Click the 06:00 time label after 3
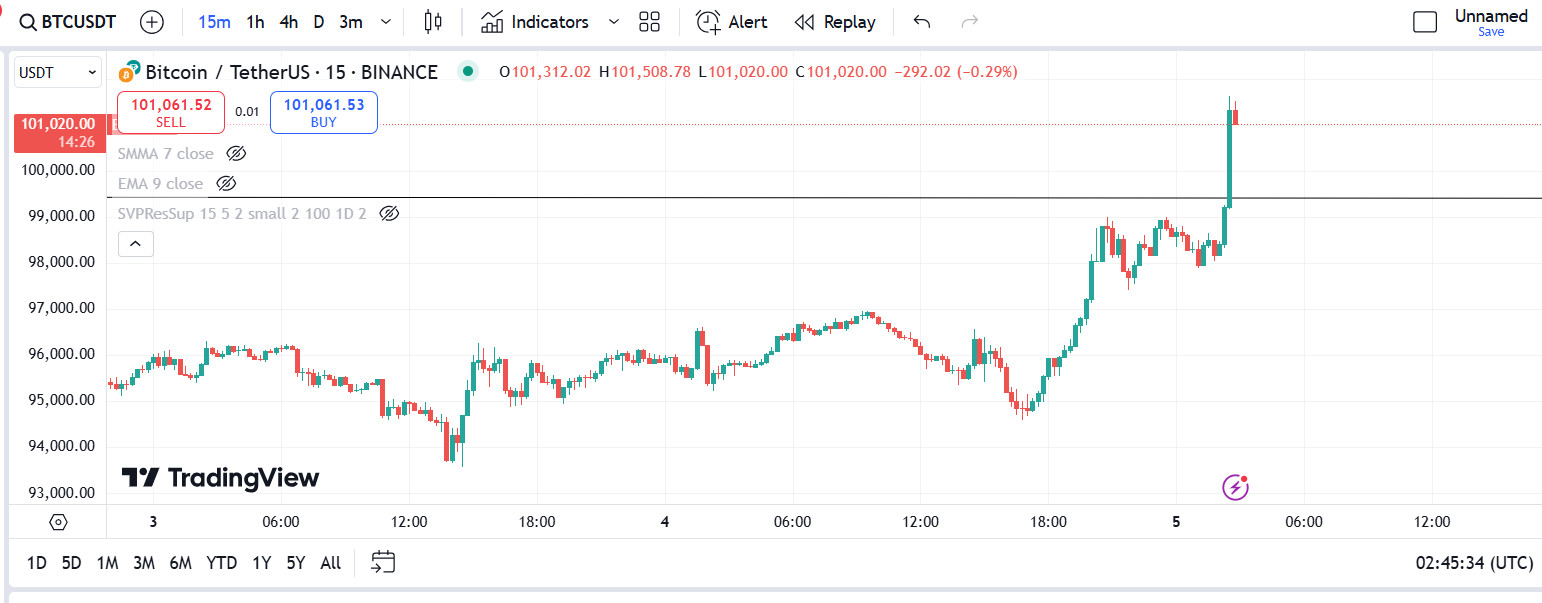Viewport: 1542px width, 603px height. click(281, 522)
